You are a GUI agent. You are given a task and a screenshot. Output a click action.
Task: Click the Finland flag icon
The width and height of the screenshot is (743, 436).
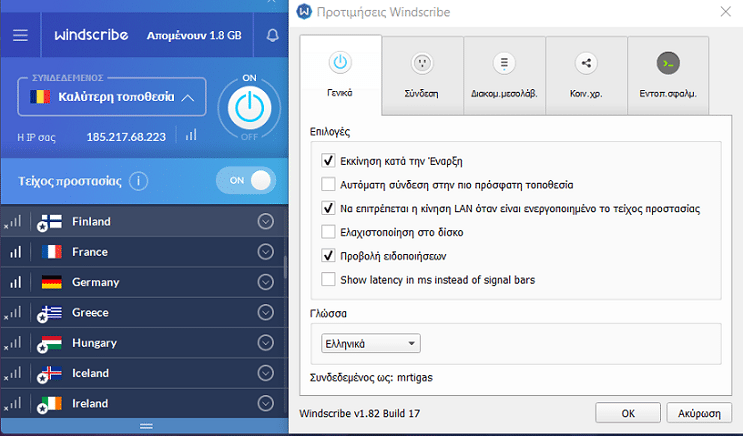50,222
